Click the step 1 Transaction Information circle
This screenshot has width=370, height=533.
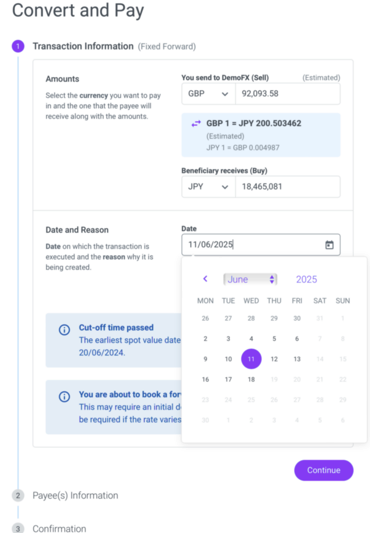(x=18, y=46)
